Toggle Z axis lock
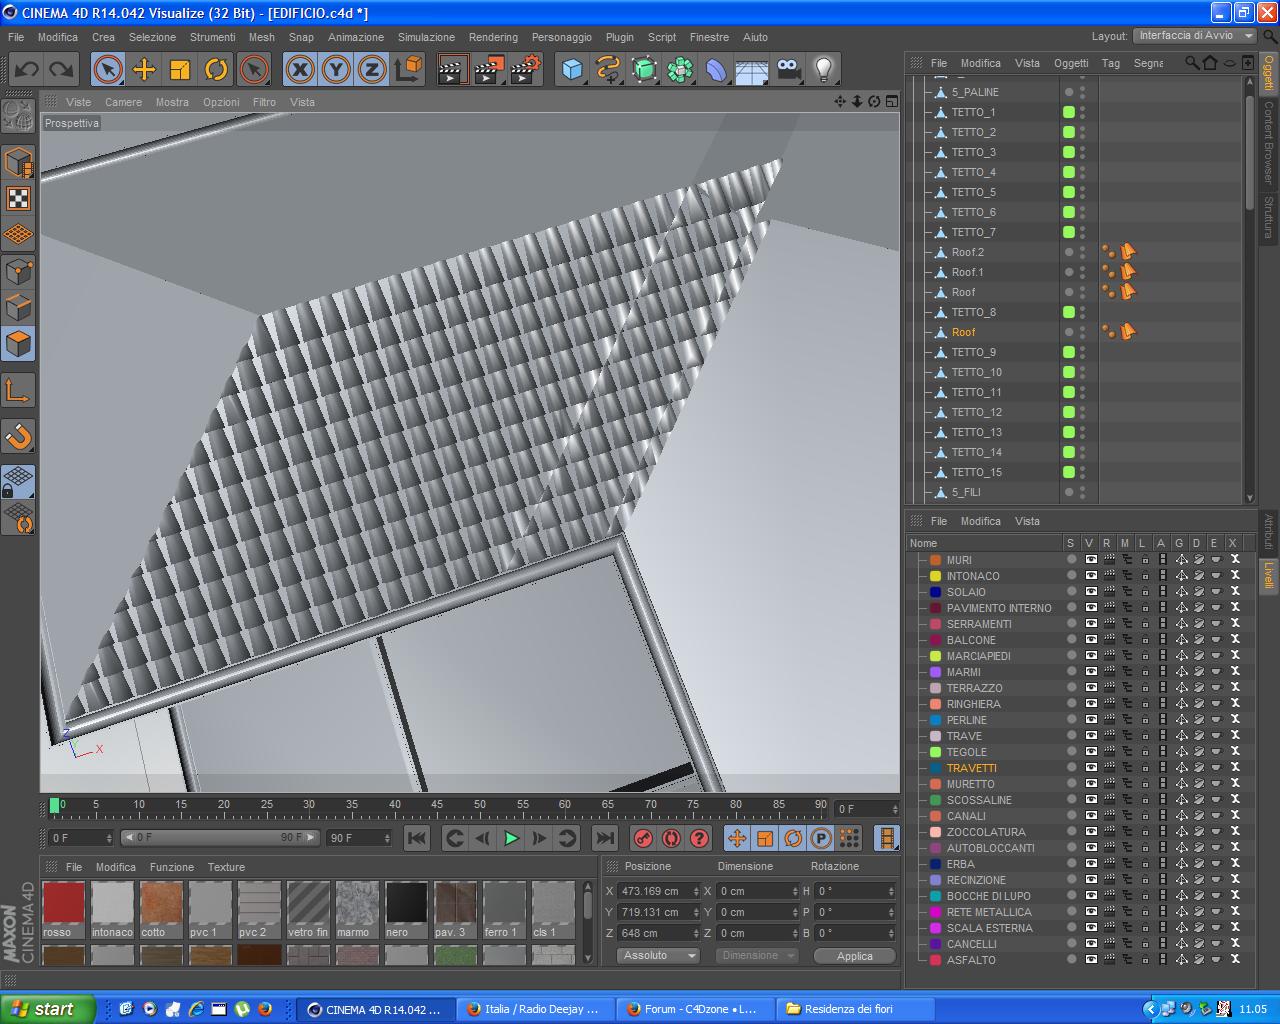Image resolution: width=1280 pixels, height=1024 pixels. 372,70
